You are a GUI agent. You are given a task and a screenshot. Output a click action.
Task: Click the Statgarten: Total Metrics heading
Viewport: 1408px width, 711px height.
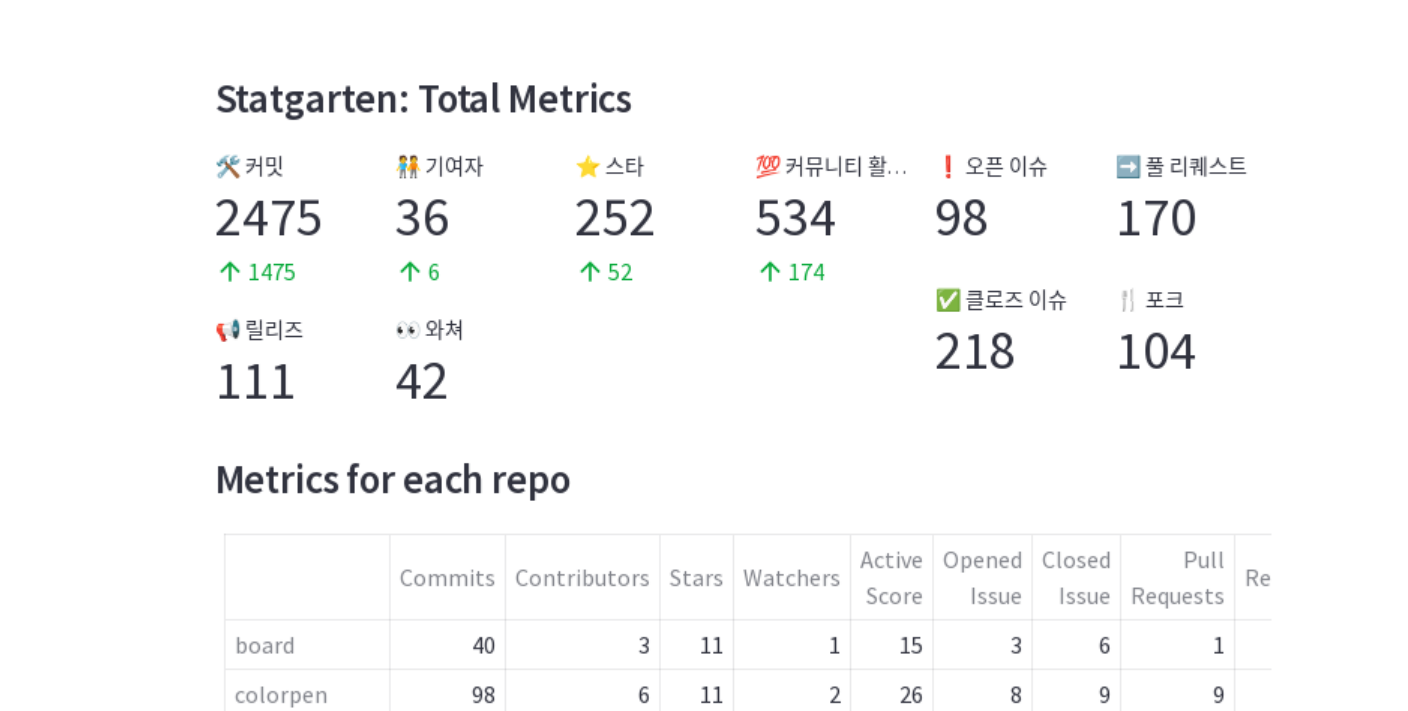(x=423, y=99)
